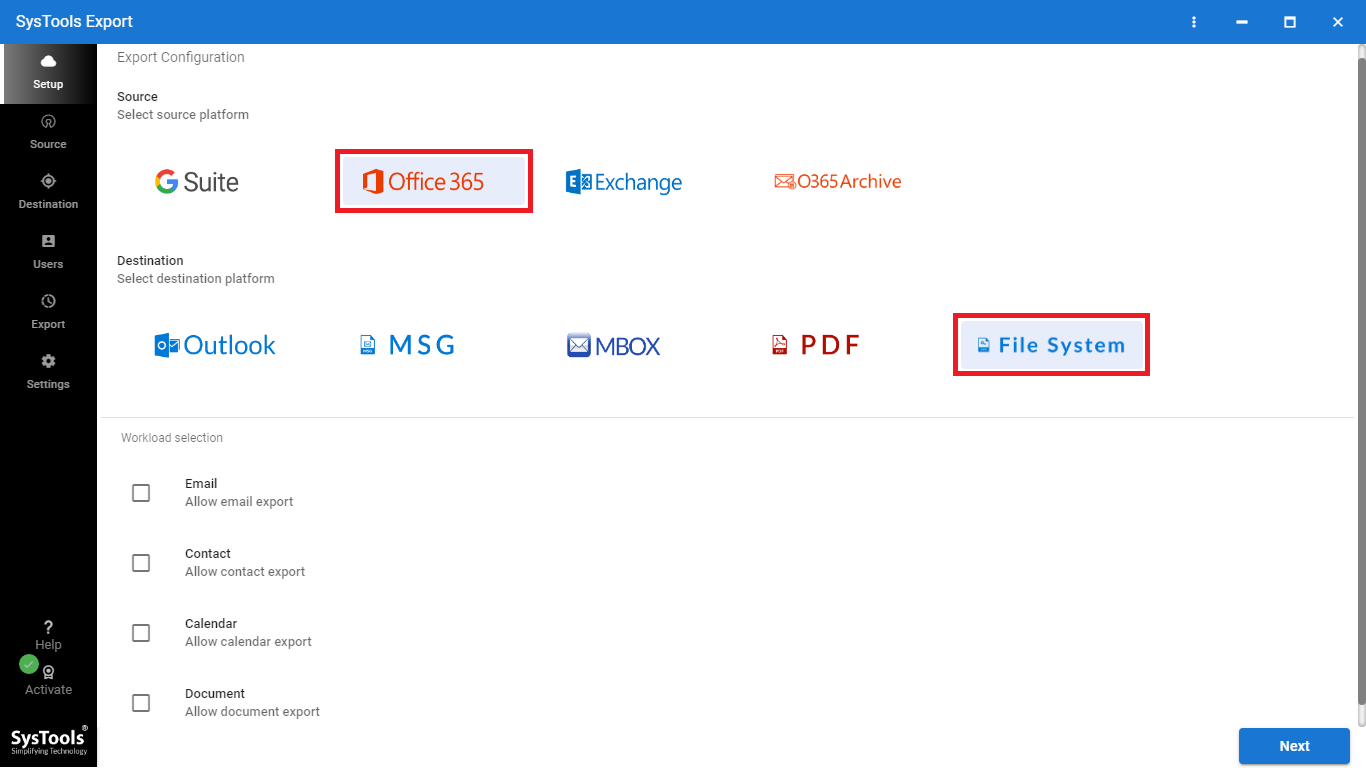Go to the Export sidebar step
Screen dimensions: 1366x768
click(48, 312)
